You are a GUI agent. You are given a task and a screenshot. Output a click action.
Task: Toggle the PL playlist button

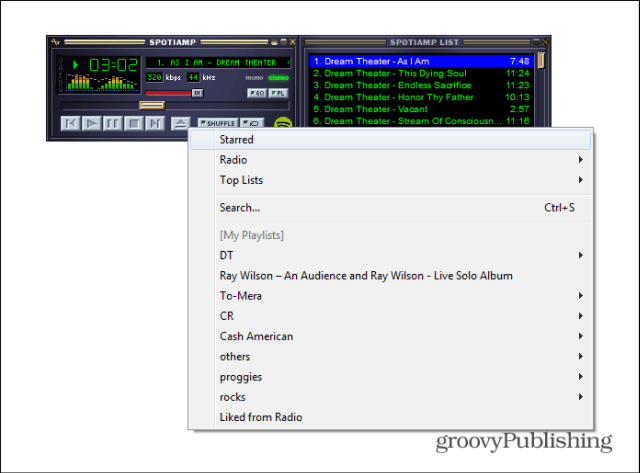pos(278,93)
